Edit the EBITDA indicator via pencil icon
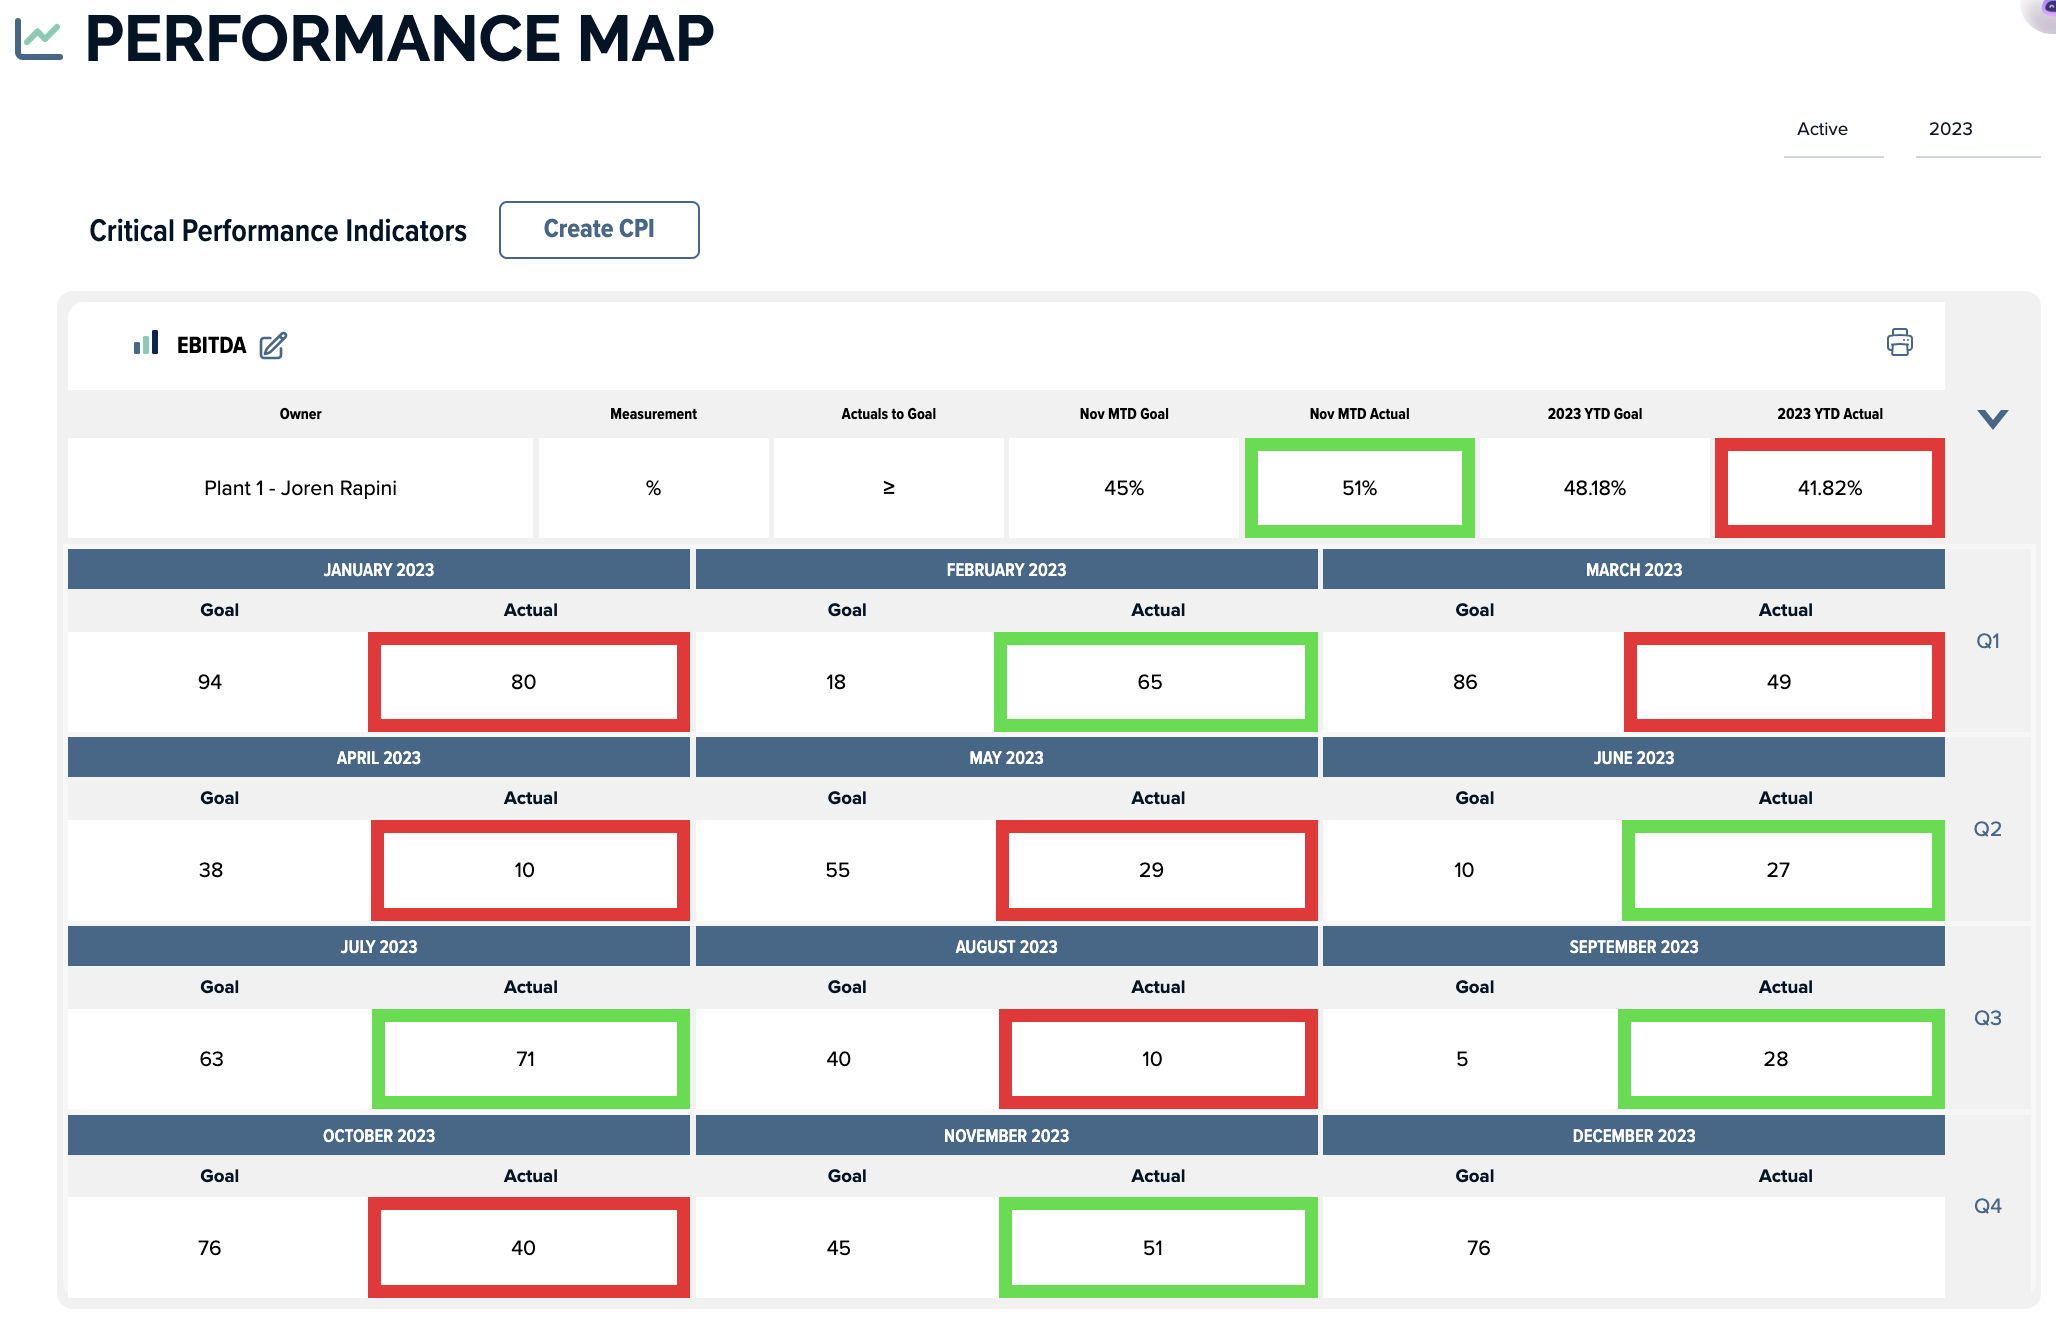Image resolution: width=2056 pixels, height=1320 pixels. pos(273,346)
